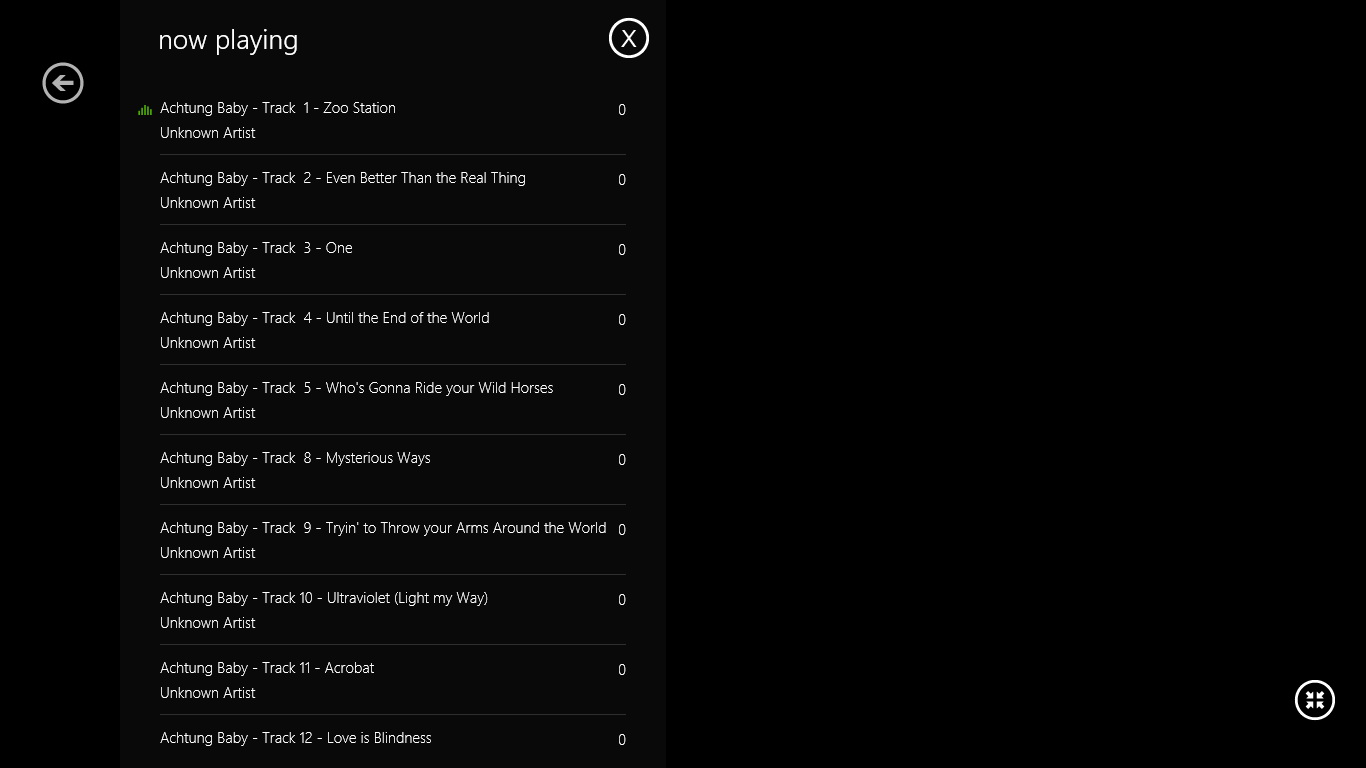Click the exit fullscreen shrink icon
Image resolution: width=1366 pixels, height=768 pixels.
pyautogui.click(x=1315, y=700)
